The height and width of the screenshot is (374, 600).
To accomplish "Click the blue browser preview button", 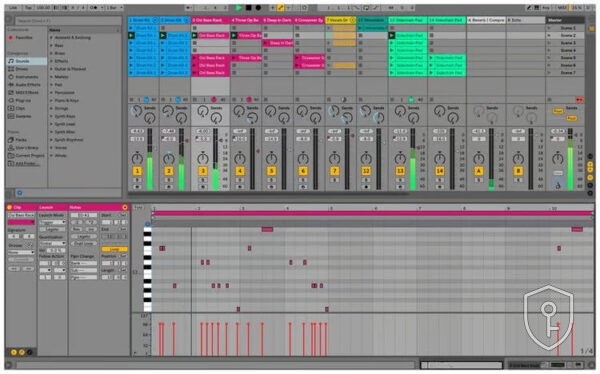I will (x=20, y=193).
